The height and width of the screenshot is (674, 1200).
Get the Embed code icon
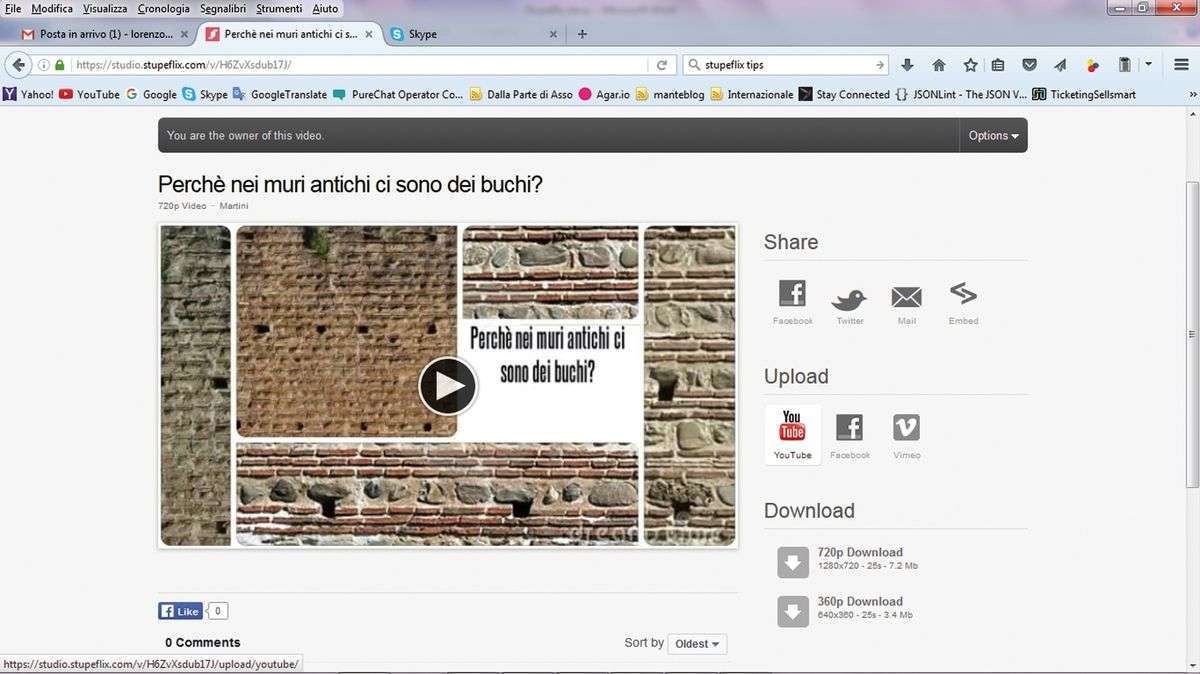pos(963,301)
